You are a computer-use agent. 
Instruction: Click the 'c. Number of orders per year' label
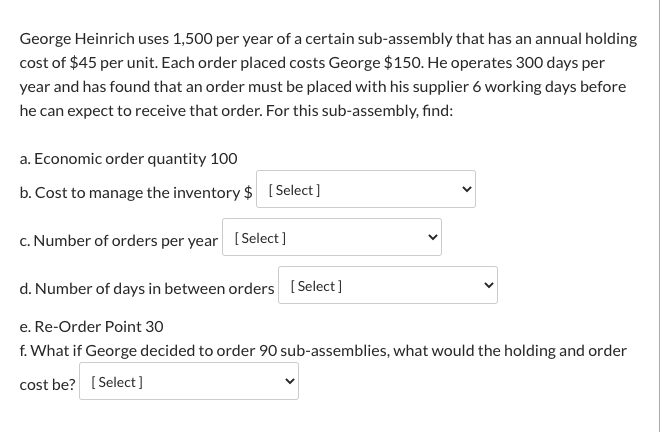pyautogui.click(x=119, y=241)
